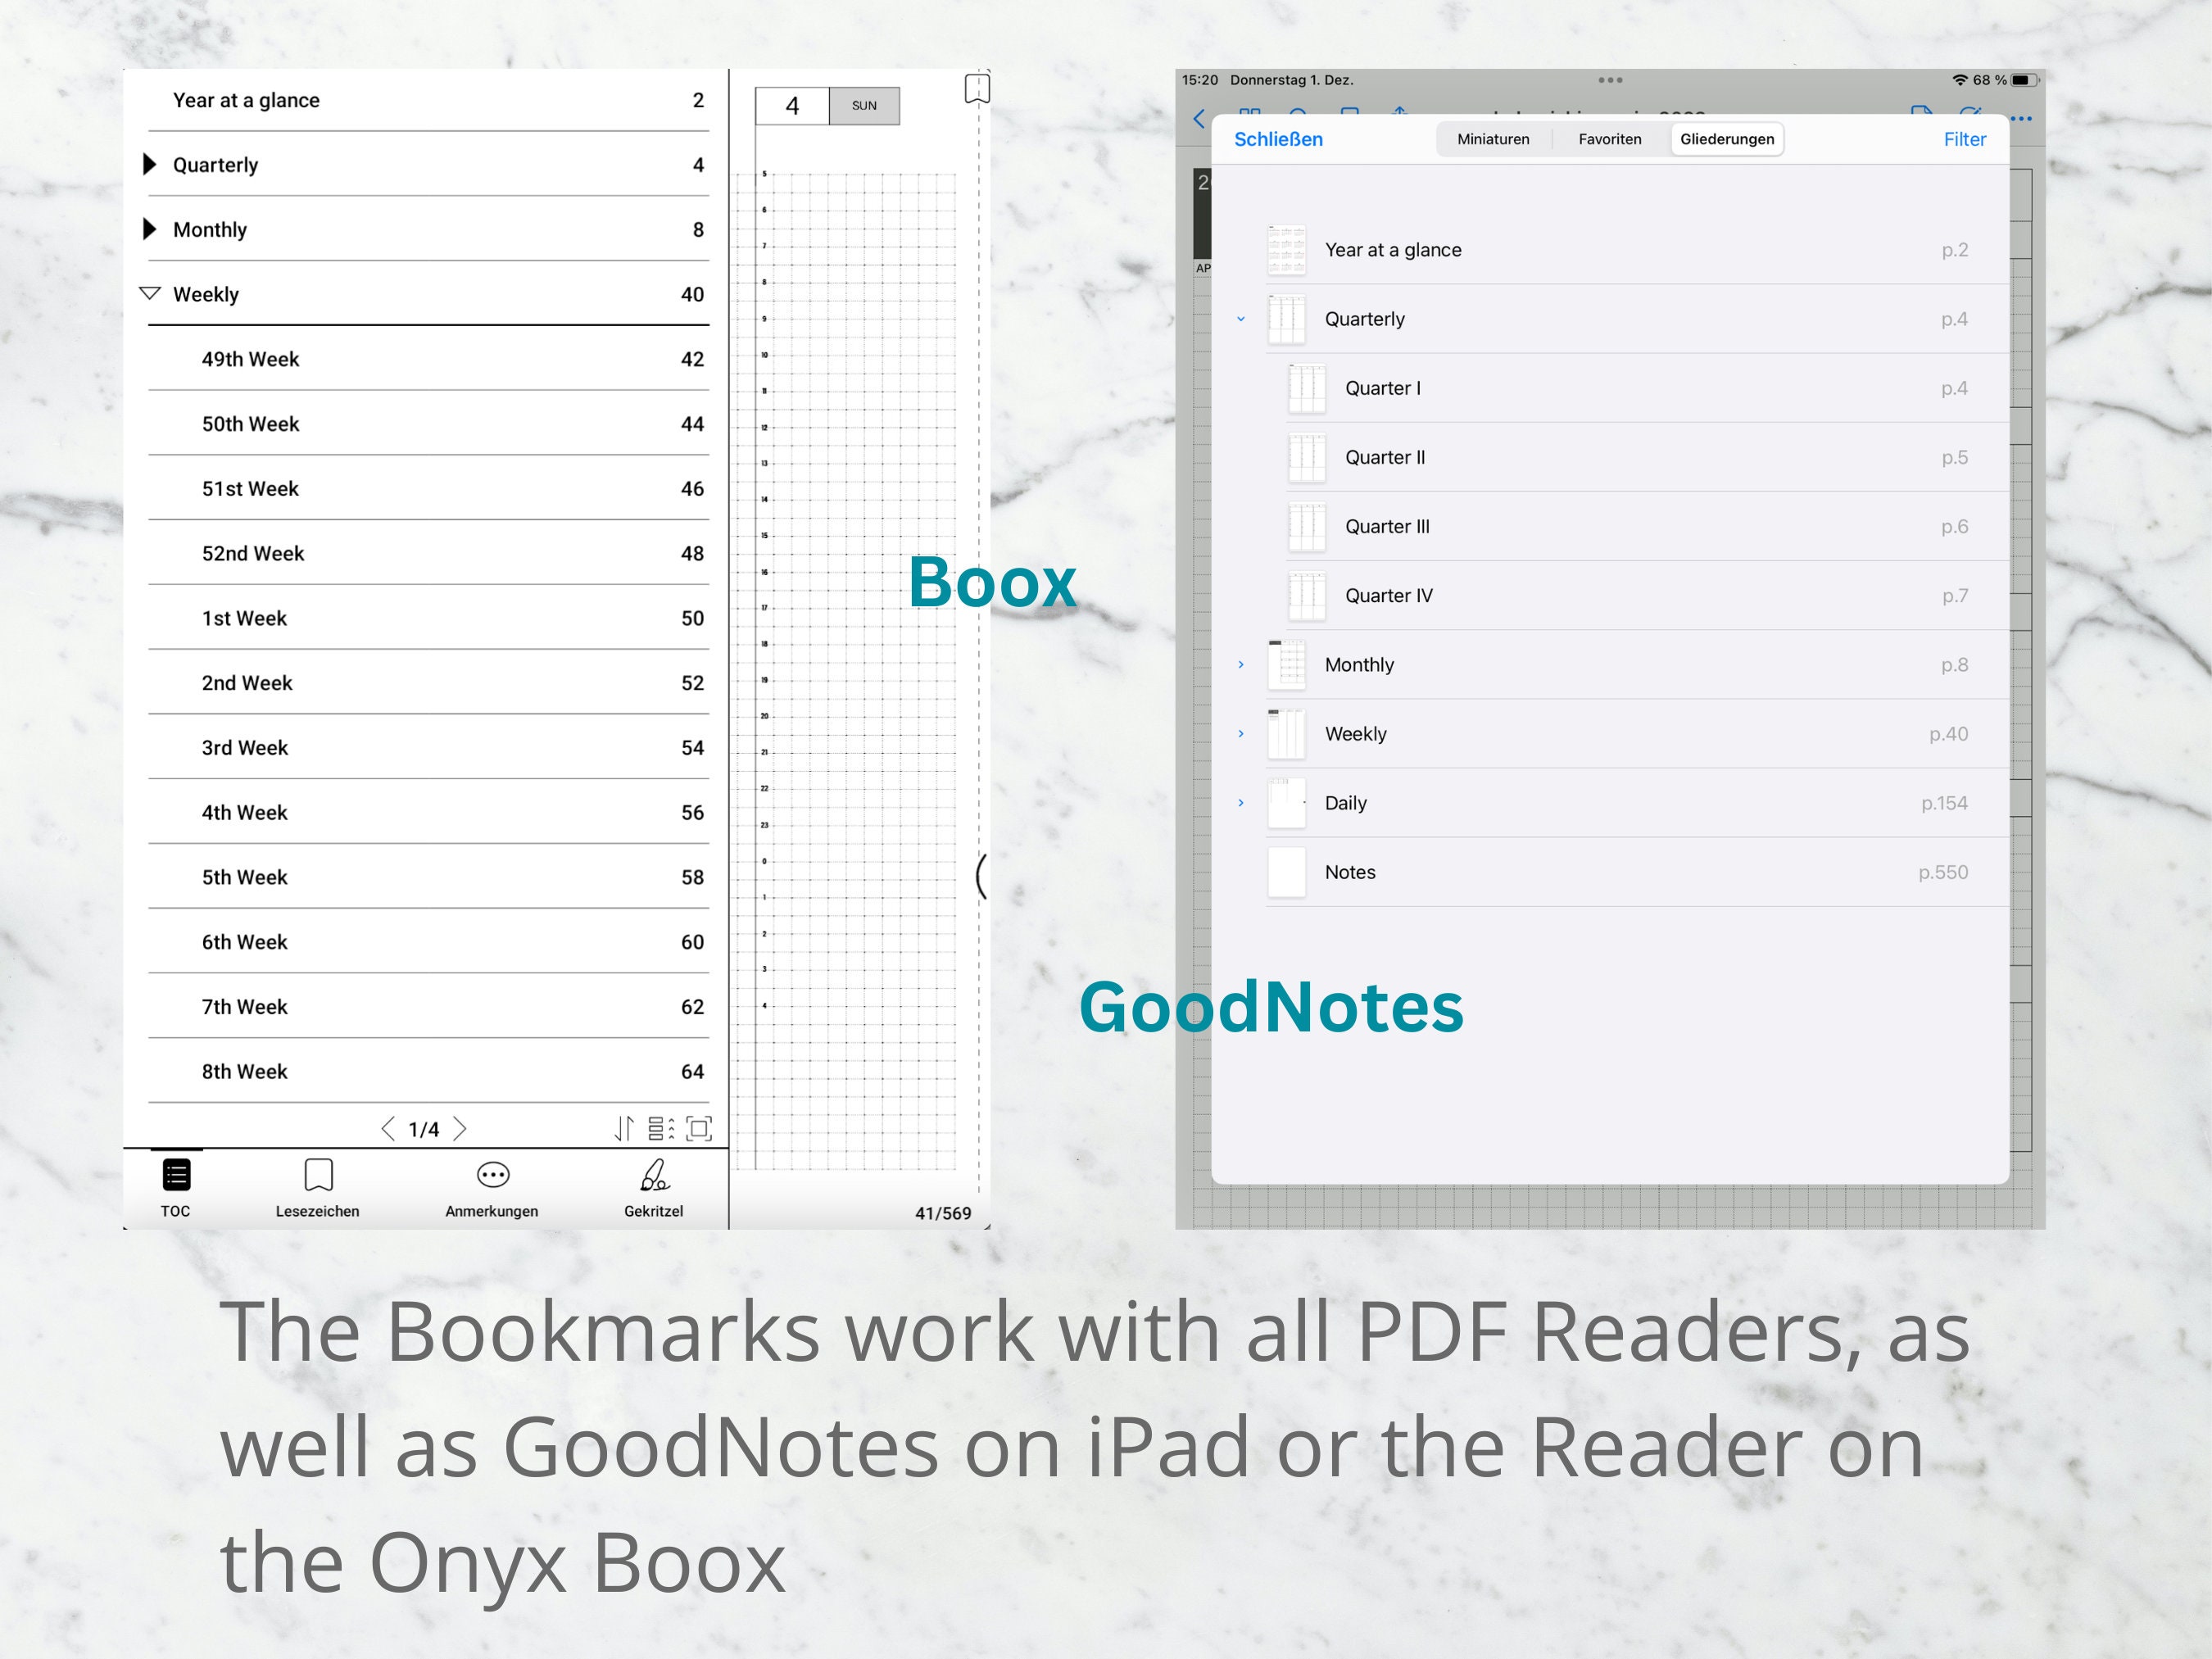Jump to 'Year at a glance' in Boox TOC

coord(428,100)
